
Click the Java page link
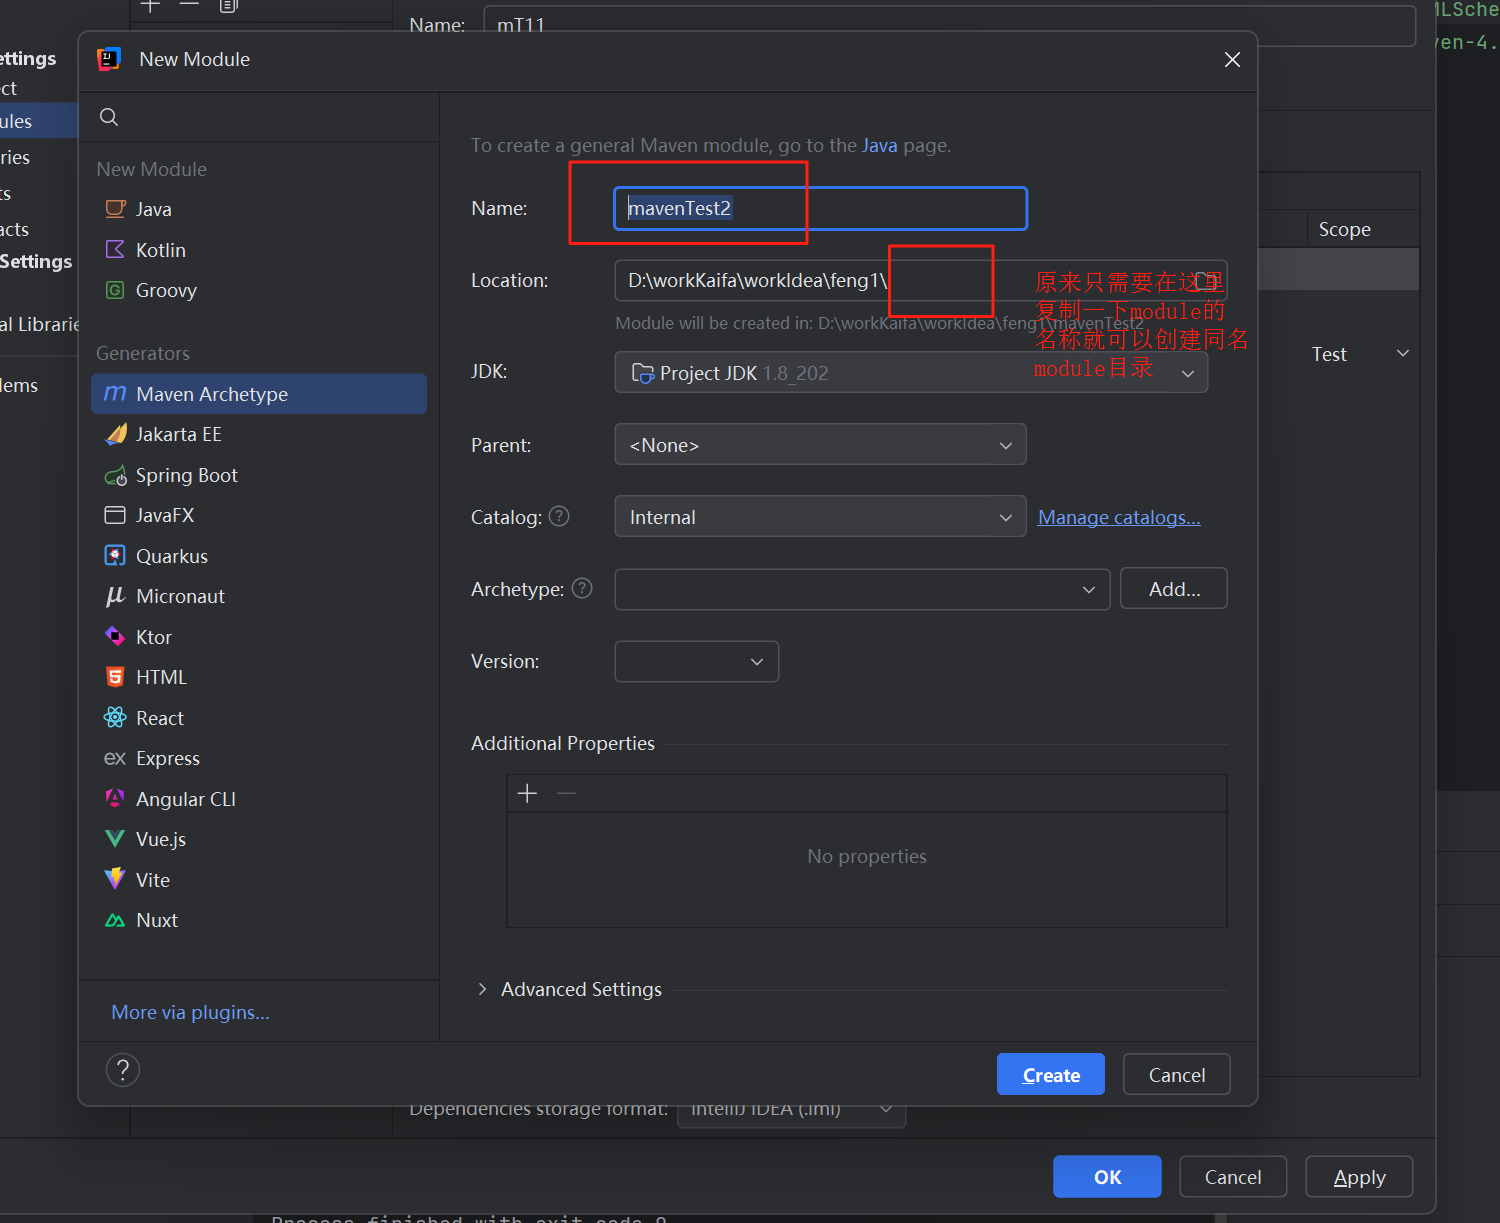pyautogui.click(x=880, y=145)
